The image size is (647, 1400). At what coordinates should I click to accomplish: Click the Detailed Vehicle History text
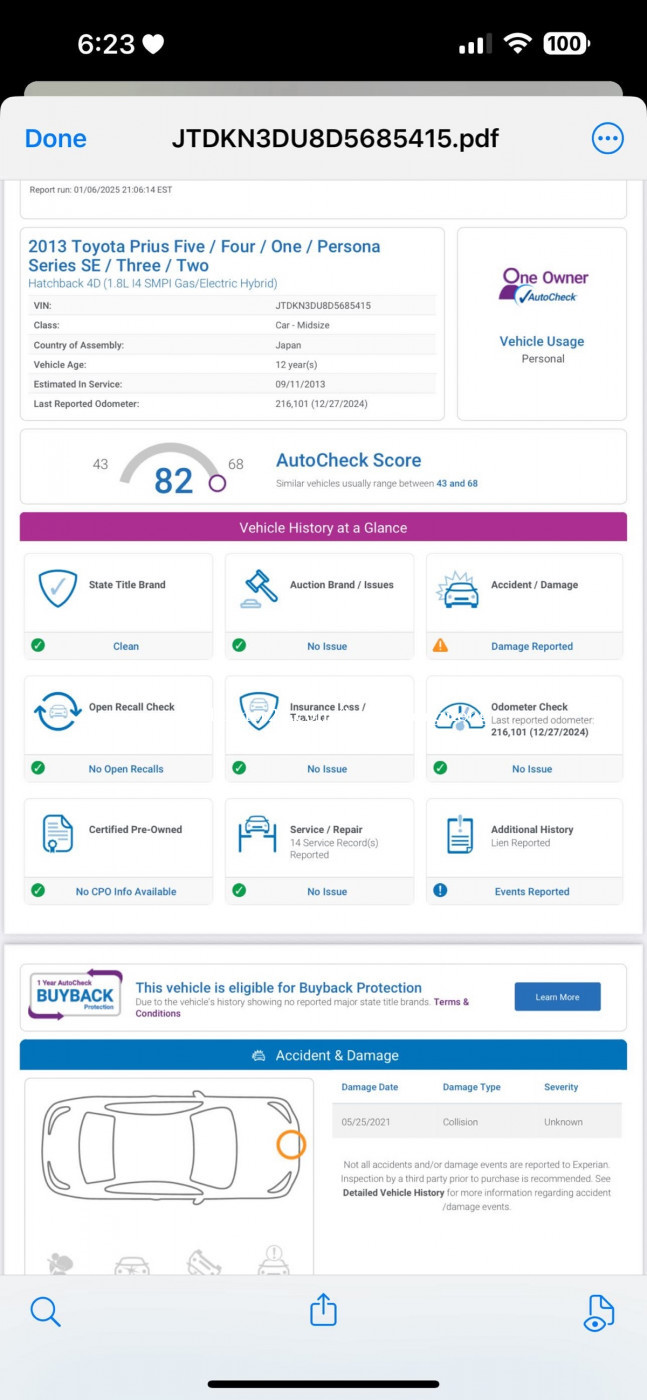(x=393, y=1193)
